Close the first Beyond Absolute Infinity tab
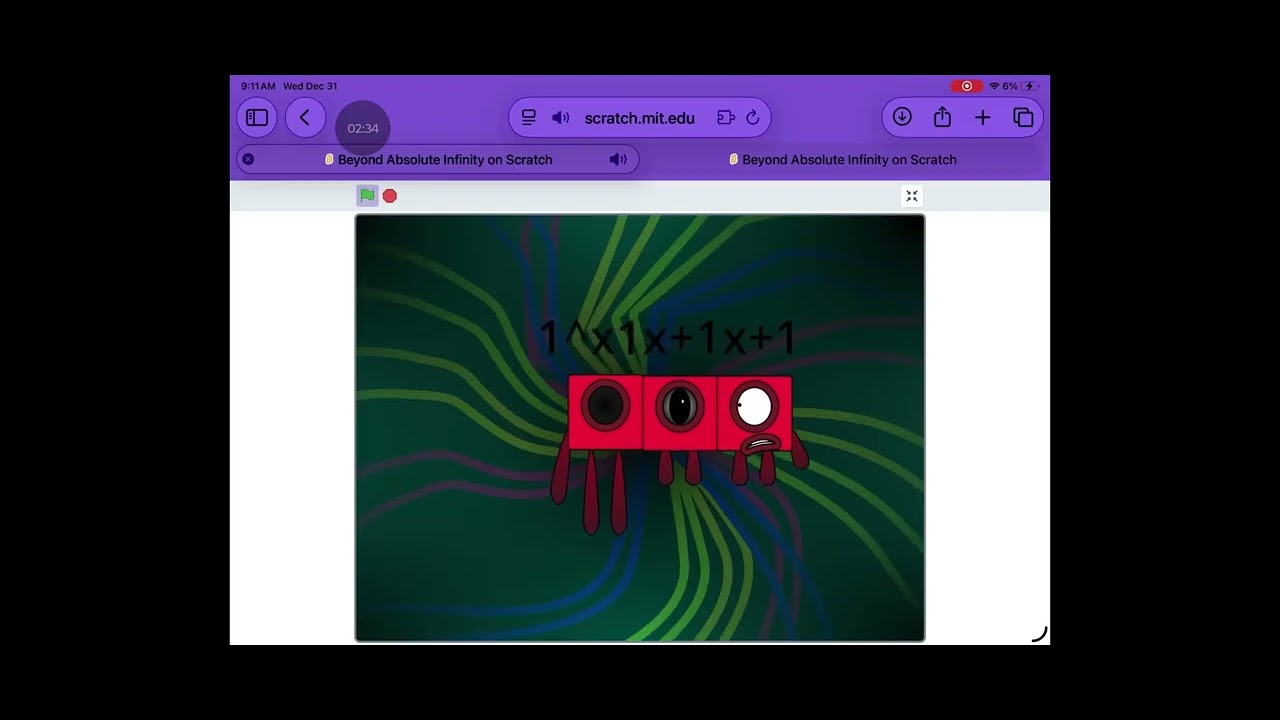Image resolution: width=1280 pixels, height=720 pixels. pos(248,159)
